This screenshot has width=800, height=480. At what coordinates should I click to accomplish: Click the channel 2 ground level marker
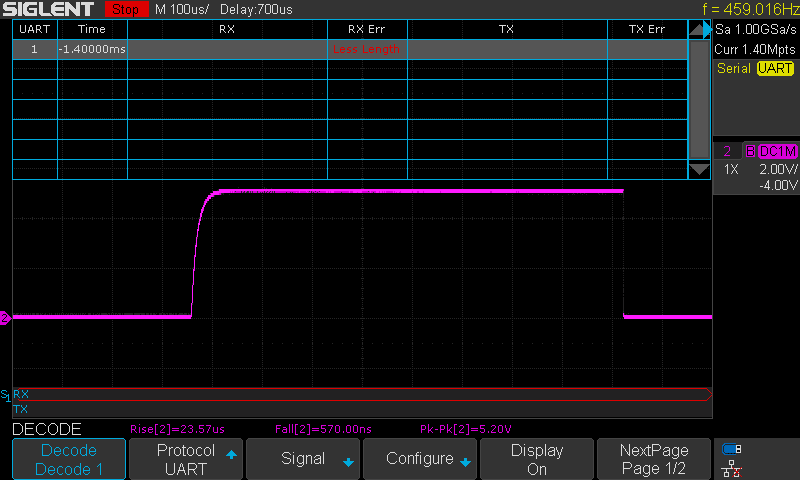point(5,318)
